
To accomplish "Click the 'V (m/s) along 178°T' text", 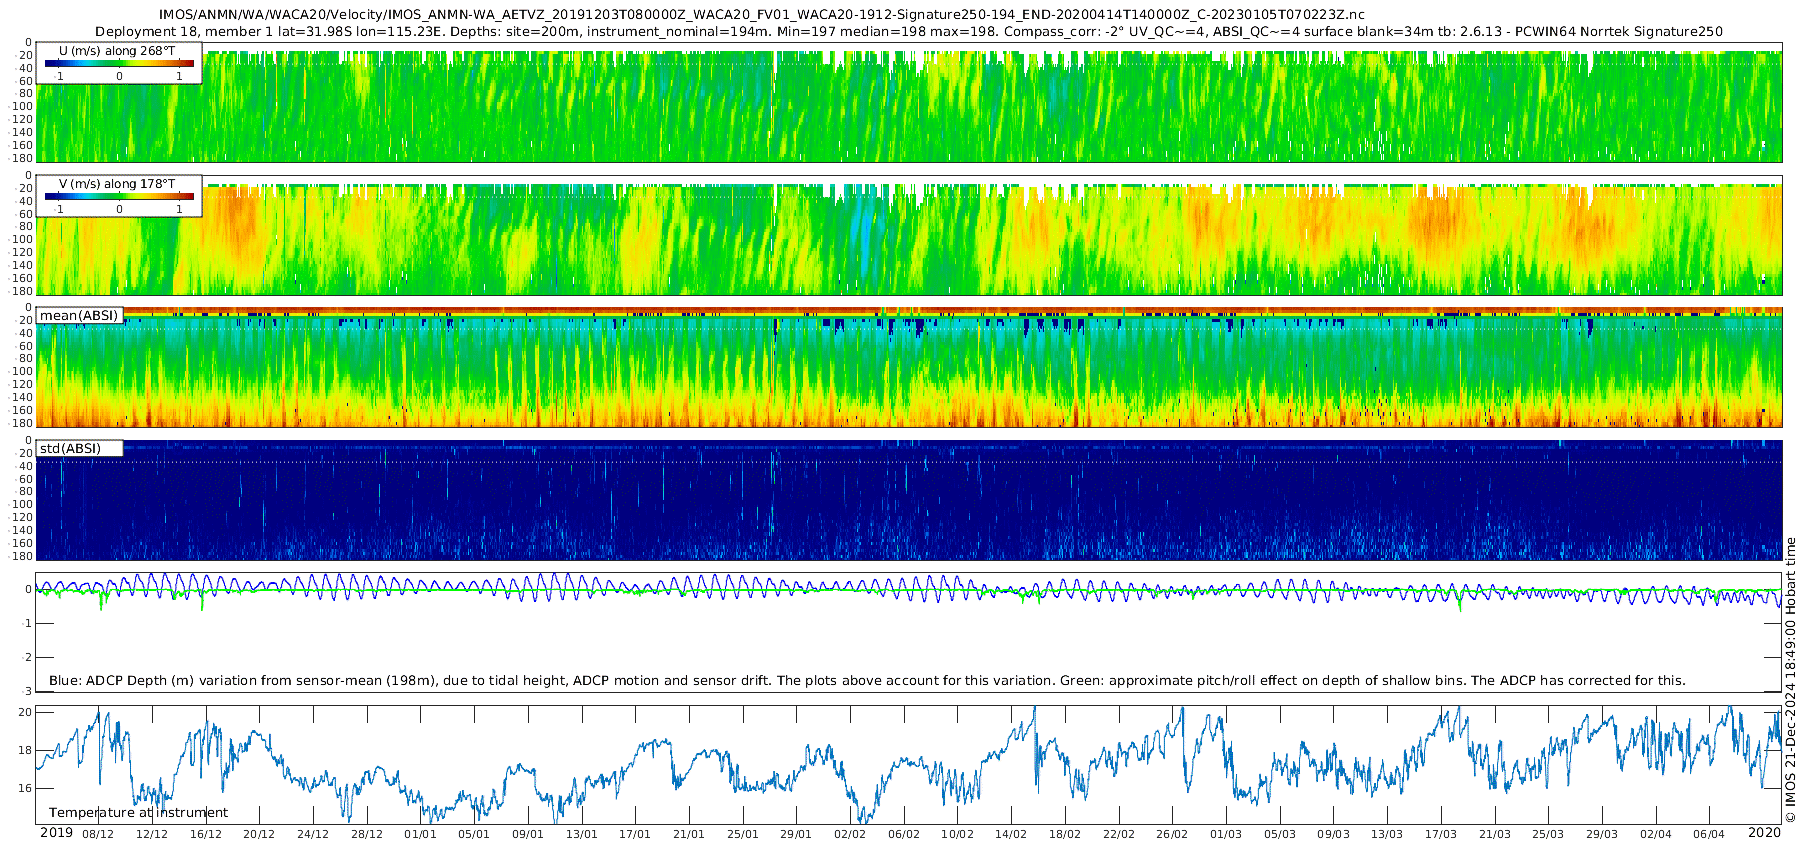I will tap(117, 184).
